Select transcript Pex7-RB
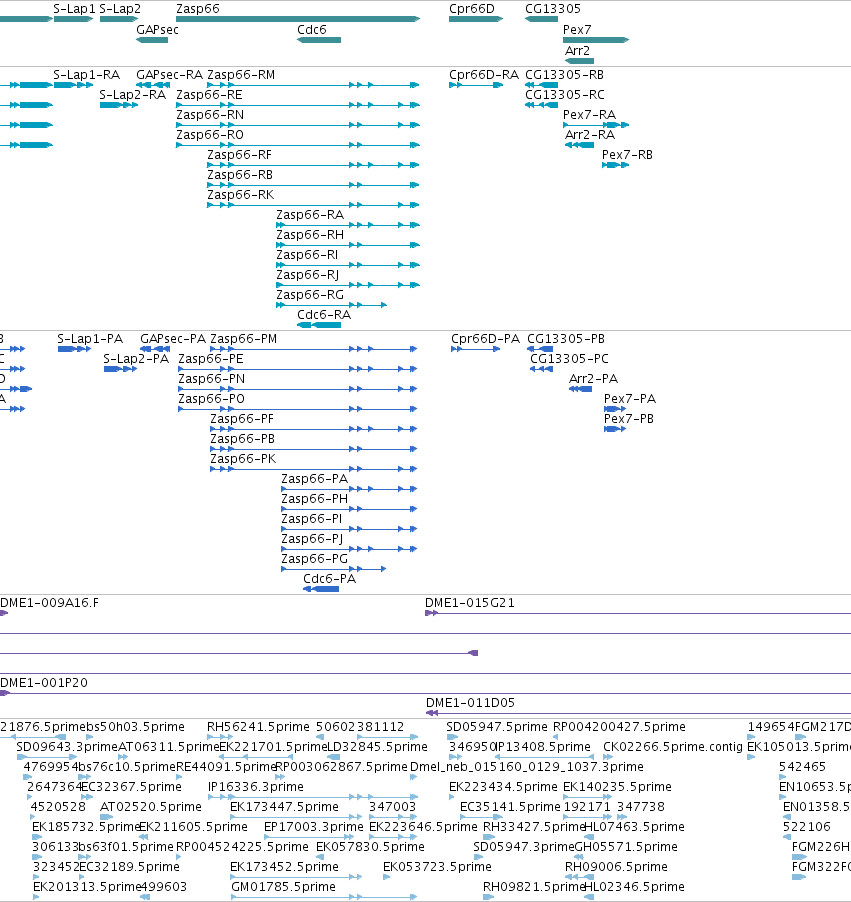The height and width of the screenshot is (902, 851). coord(627,155)
